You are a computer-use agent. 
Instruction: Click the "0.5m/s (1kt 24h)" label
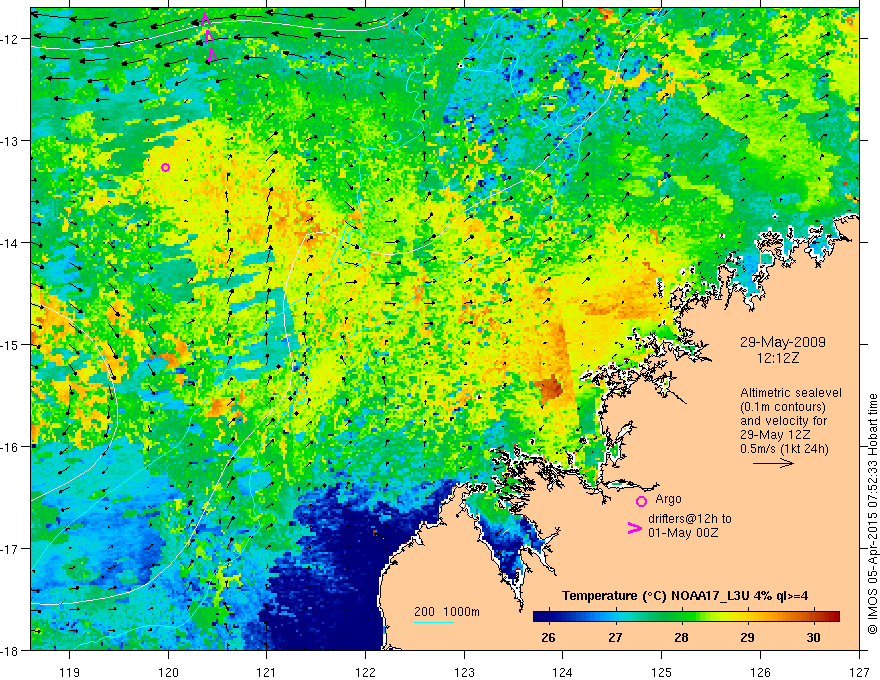(x=784, y=448)
